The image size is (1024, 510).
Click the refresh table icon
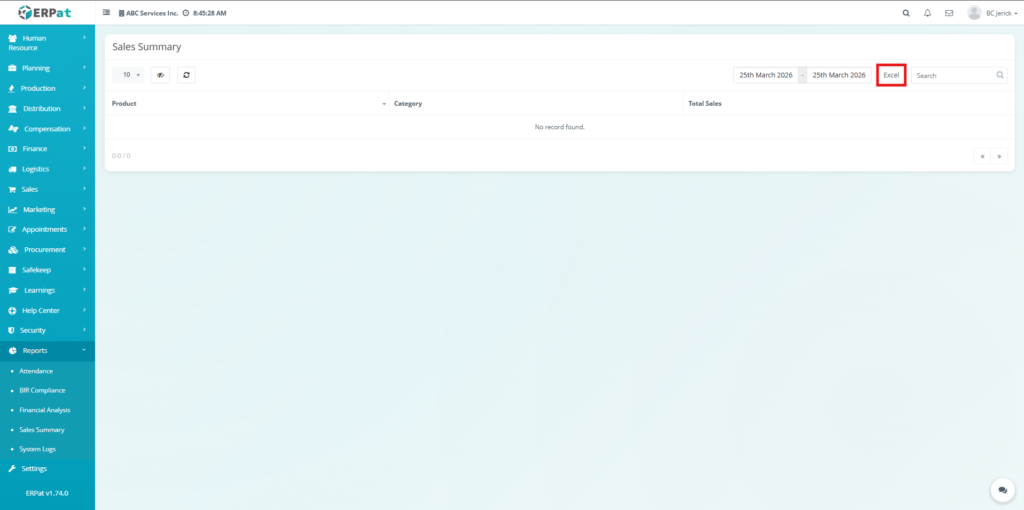pyautogui.click(x=187, y=75)
